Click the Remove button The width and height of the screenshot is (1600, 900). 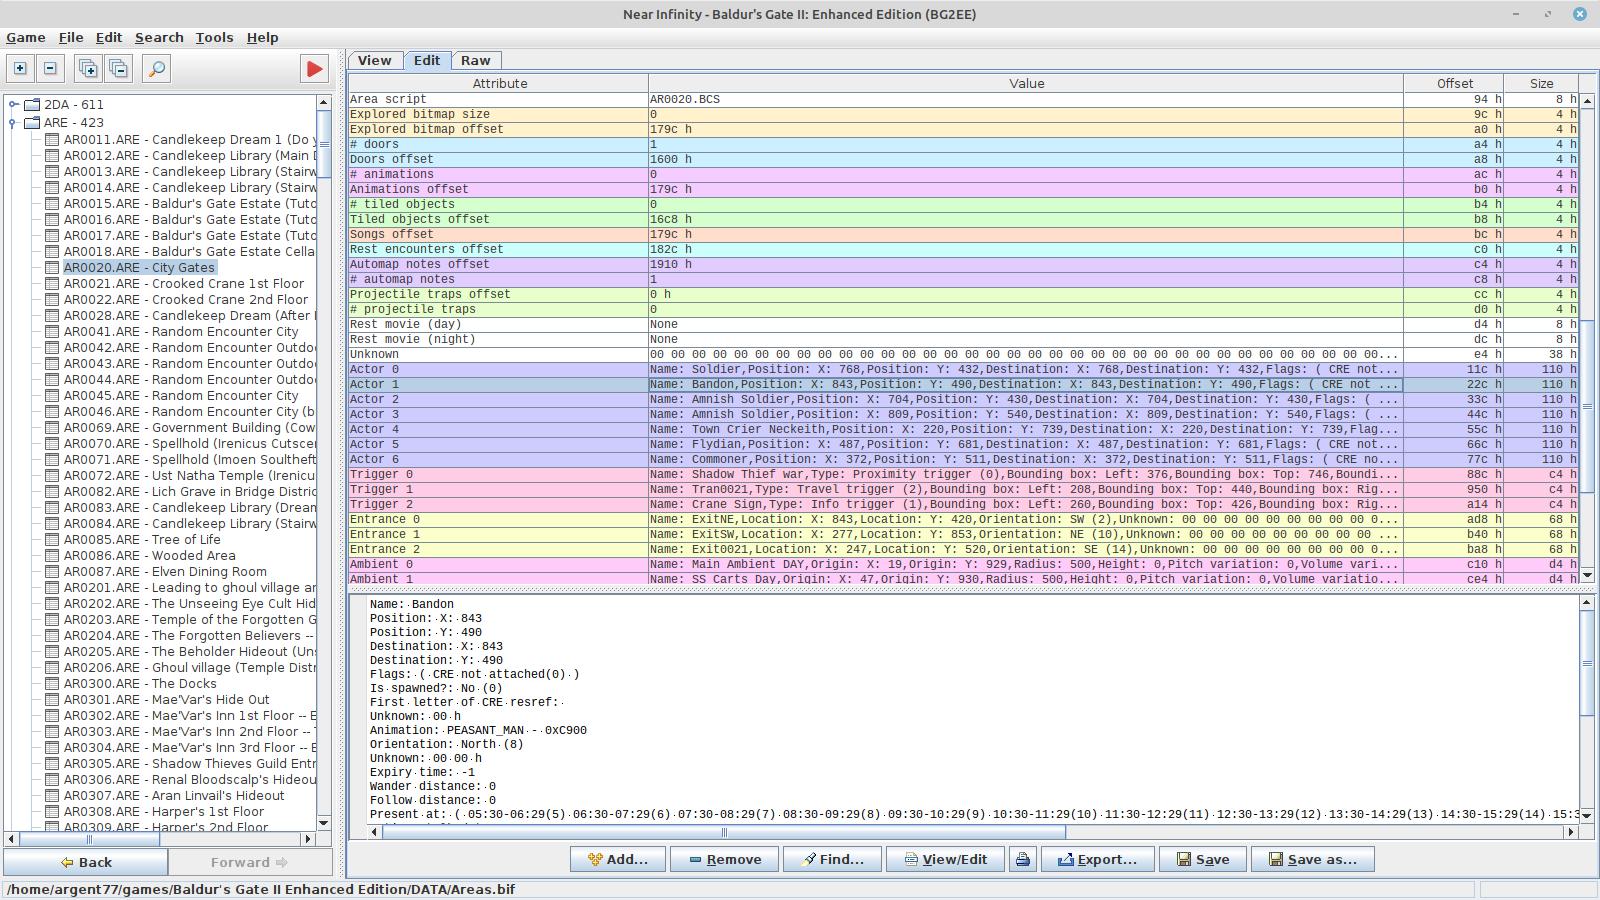[x=724, y=859]
